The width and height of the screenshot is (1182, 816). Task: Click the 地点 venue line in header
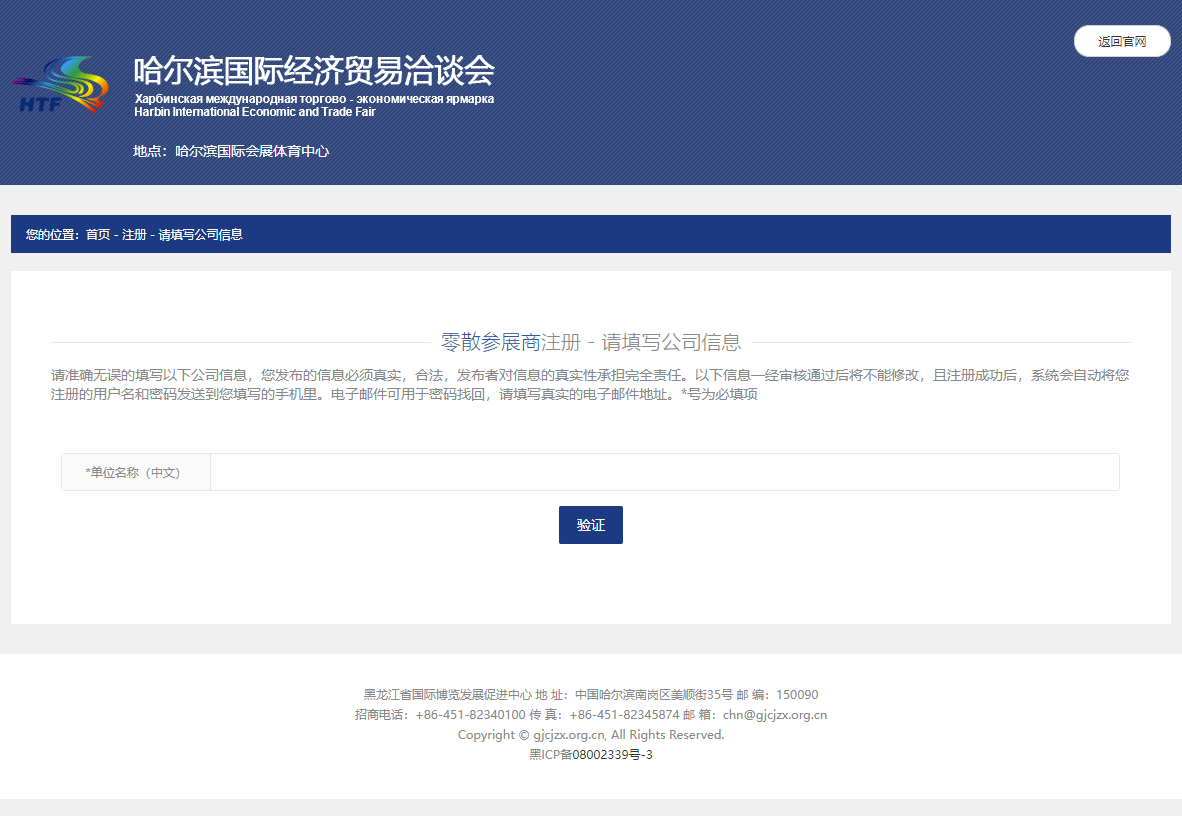(231, 152)
